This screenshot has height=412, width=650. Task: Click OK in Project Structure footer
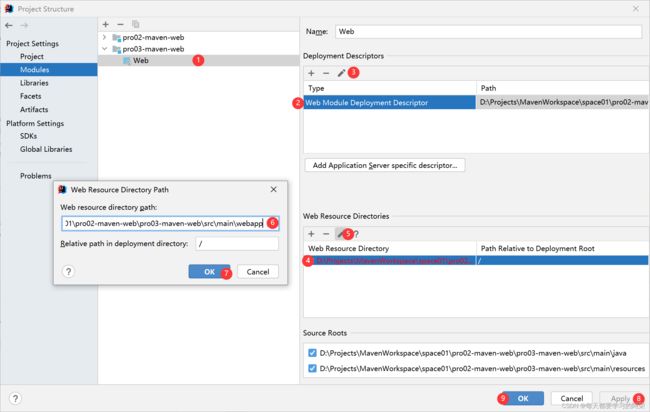point(523,398)
